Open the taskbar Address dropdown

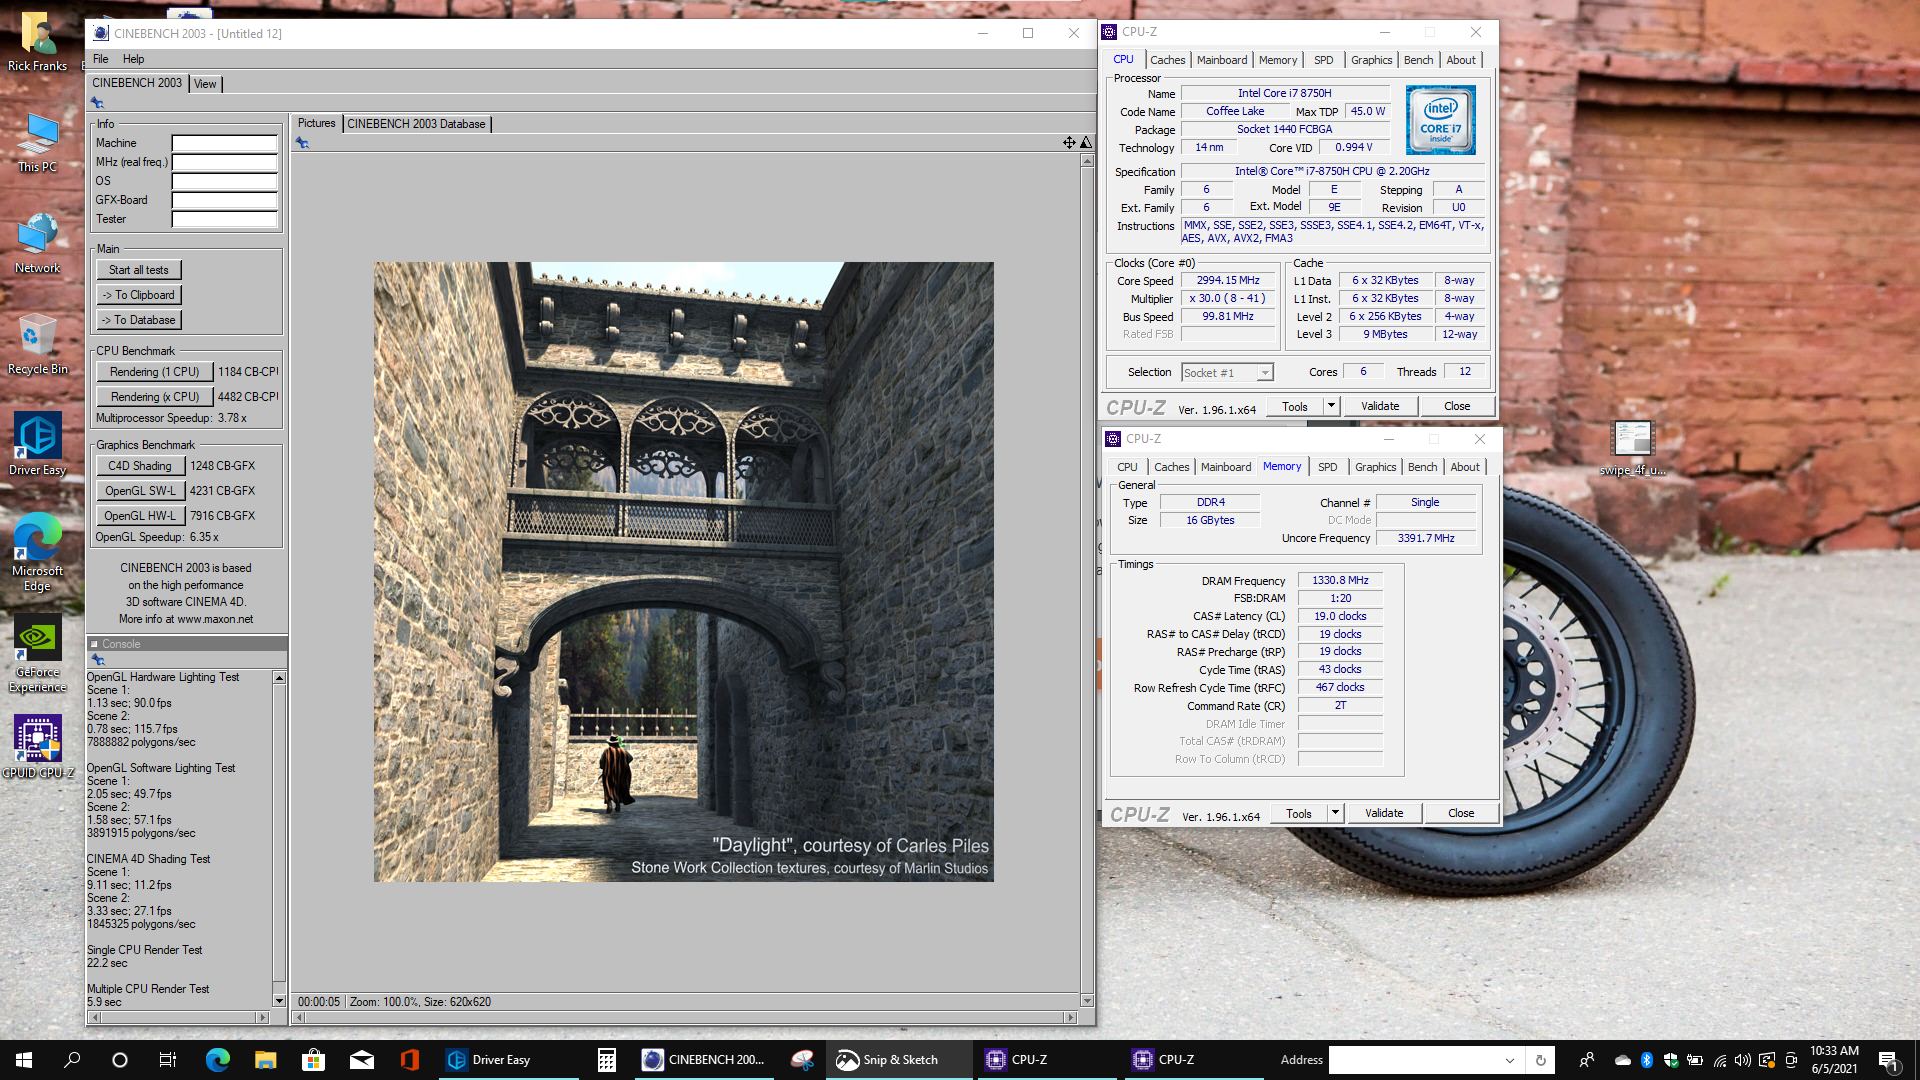(1509, 1060)
